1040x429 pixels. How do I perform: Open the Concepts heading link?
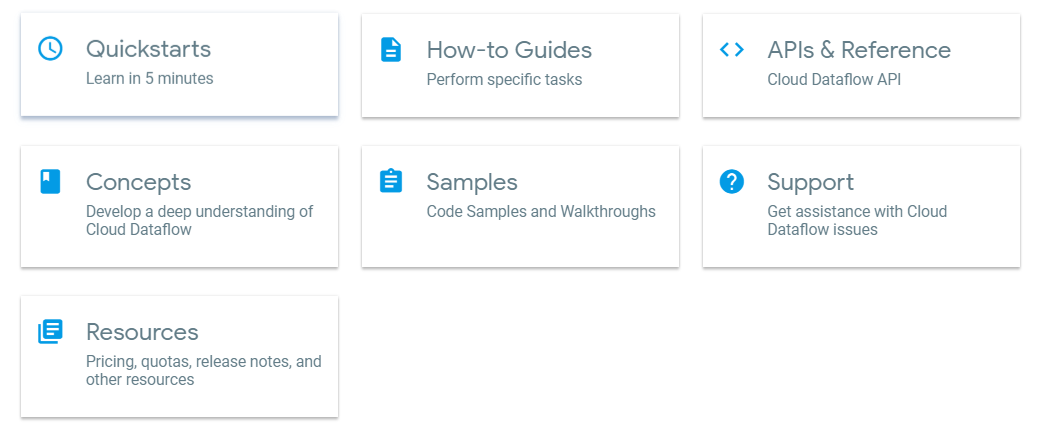point(138,182)
